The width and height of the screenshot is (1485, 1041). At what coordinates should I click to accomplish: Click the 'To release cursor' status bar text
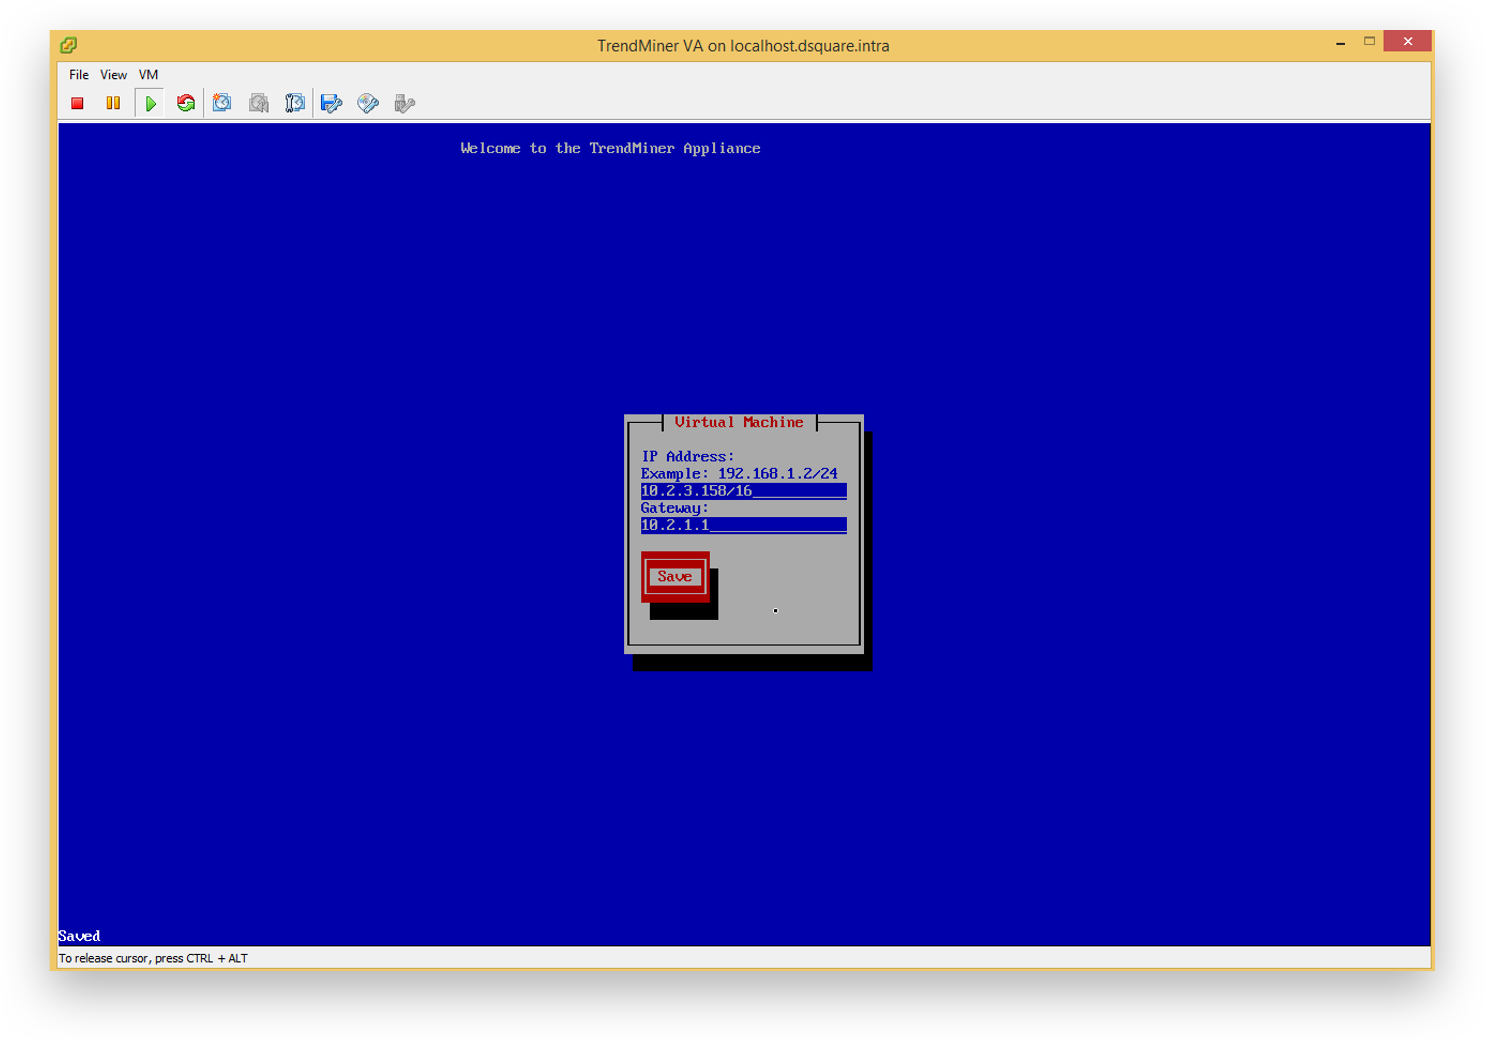153,958
